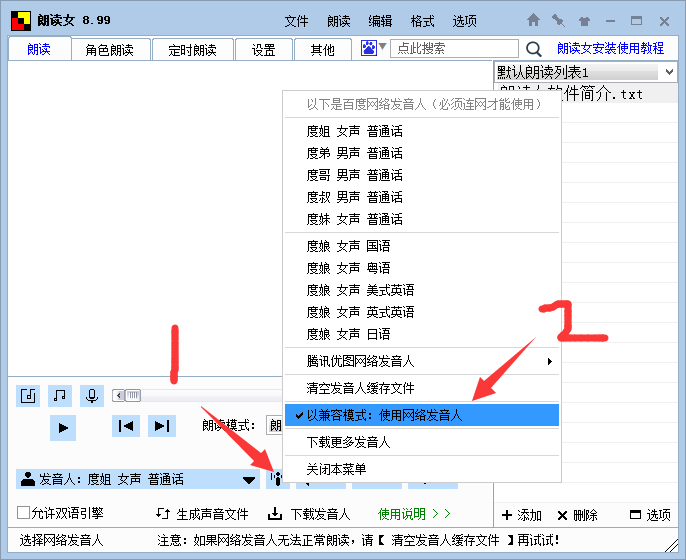
Task: Open the skin shirt icon
Action: pos(584,21)
